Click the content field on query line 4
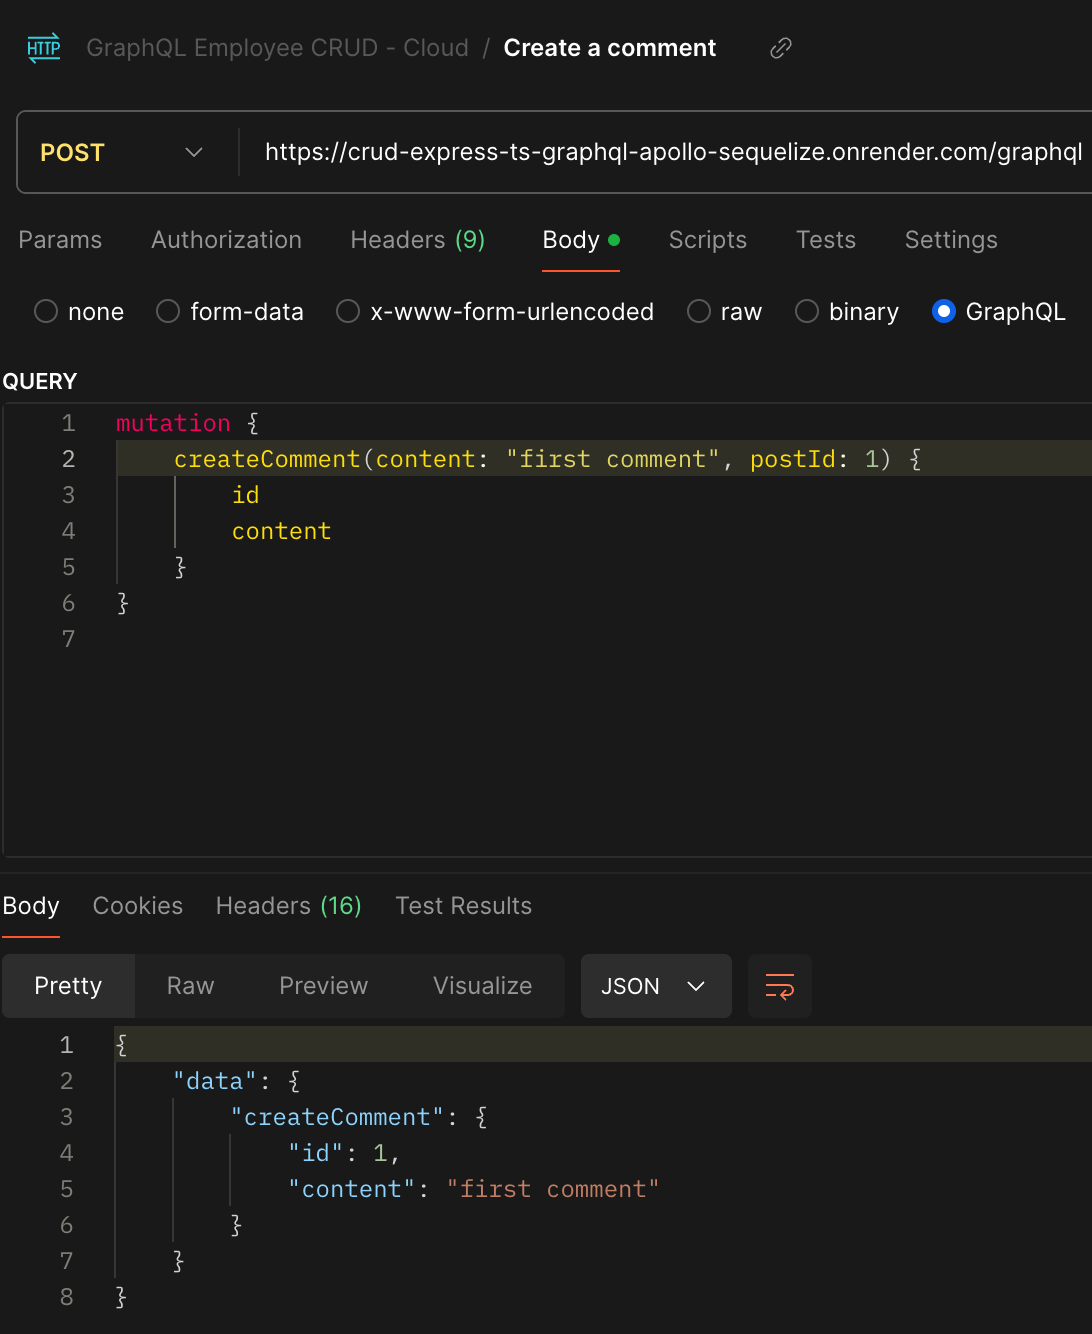The width and height of the screenshot is (1092, 1334). [x=282, y=531]
